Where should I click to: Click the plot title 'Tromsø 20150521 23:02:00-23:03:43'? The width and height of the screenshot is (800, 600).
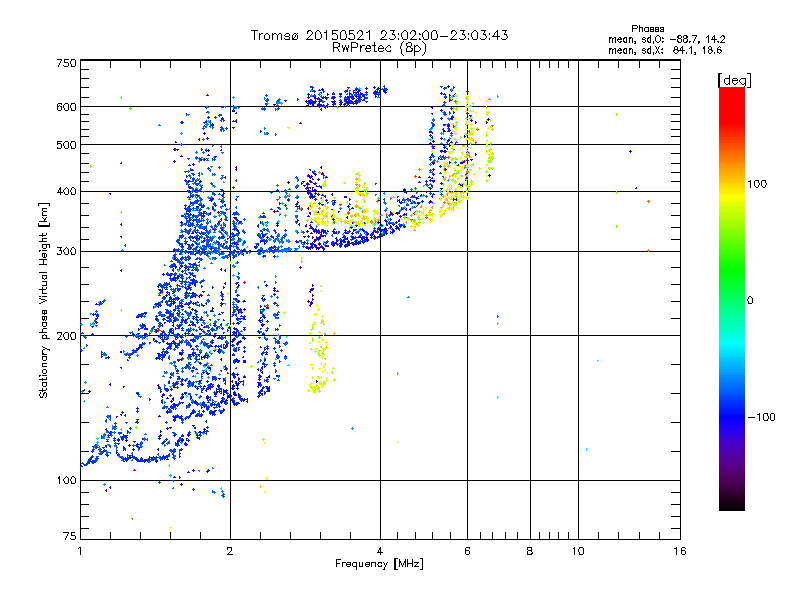tap(379, 35)
